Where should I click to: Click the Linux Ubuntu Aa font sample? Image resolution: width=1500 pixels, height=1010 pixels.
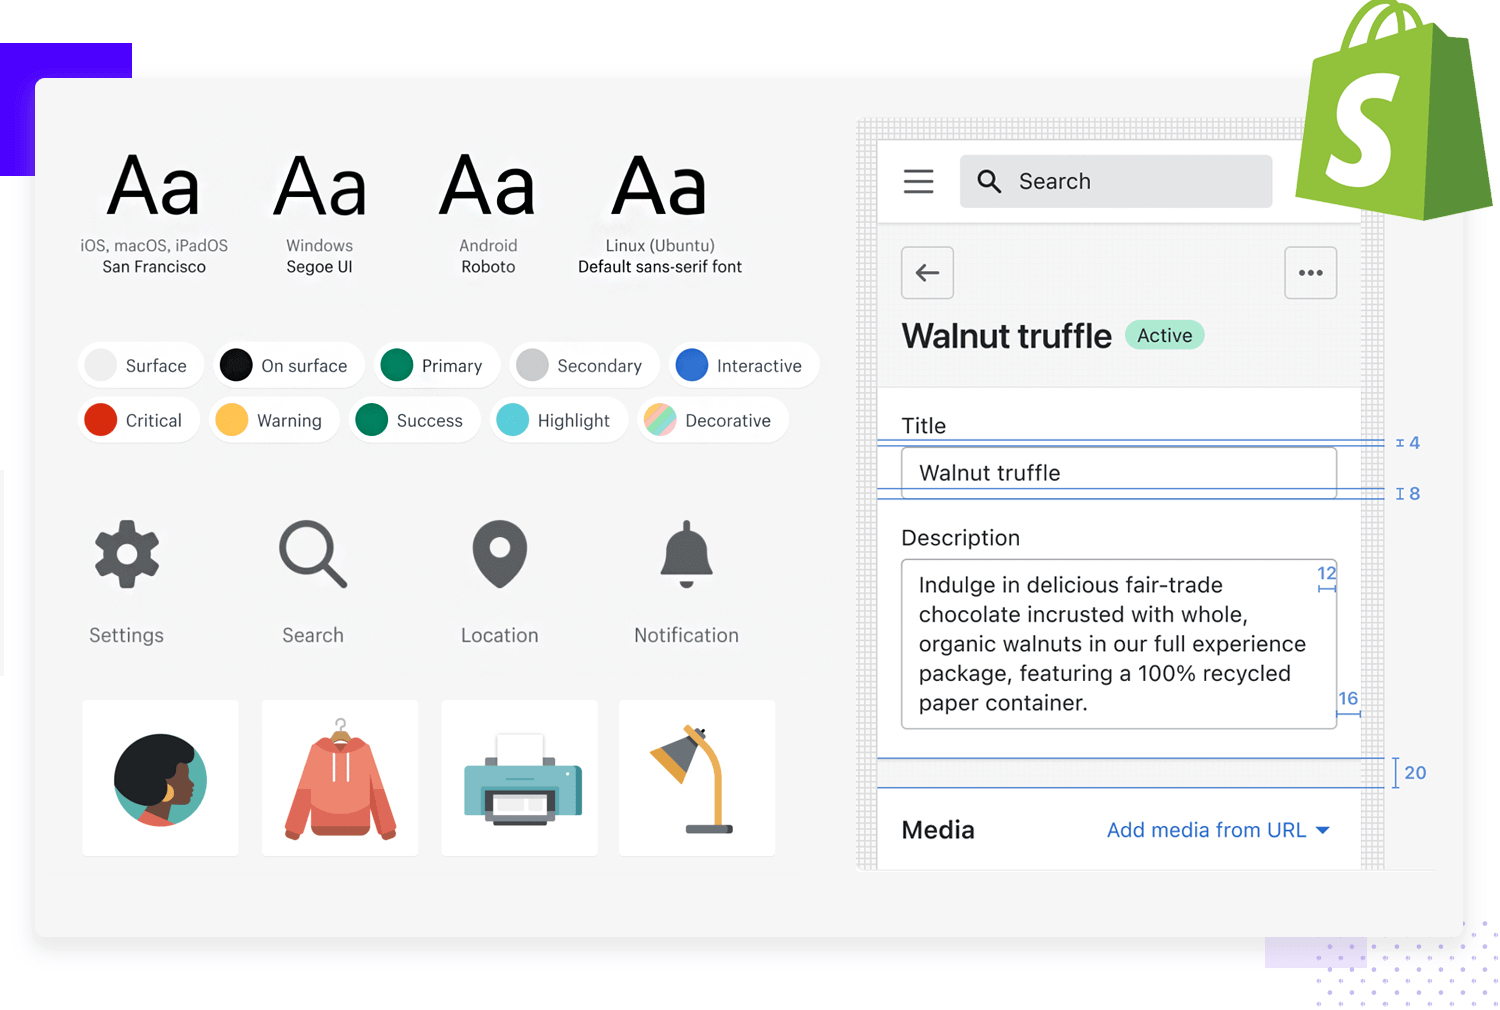[x=660, y=186]
